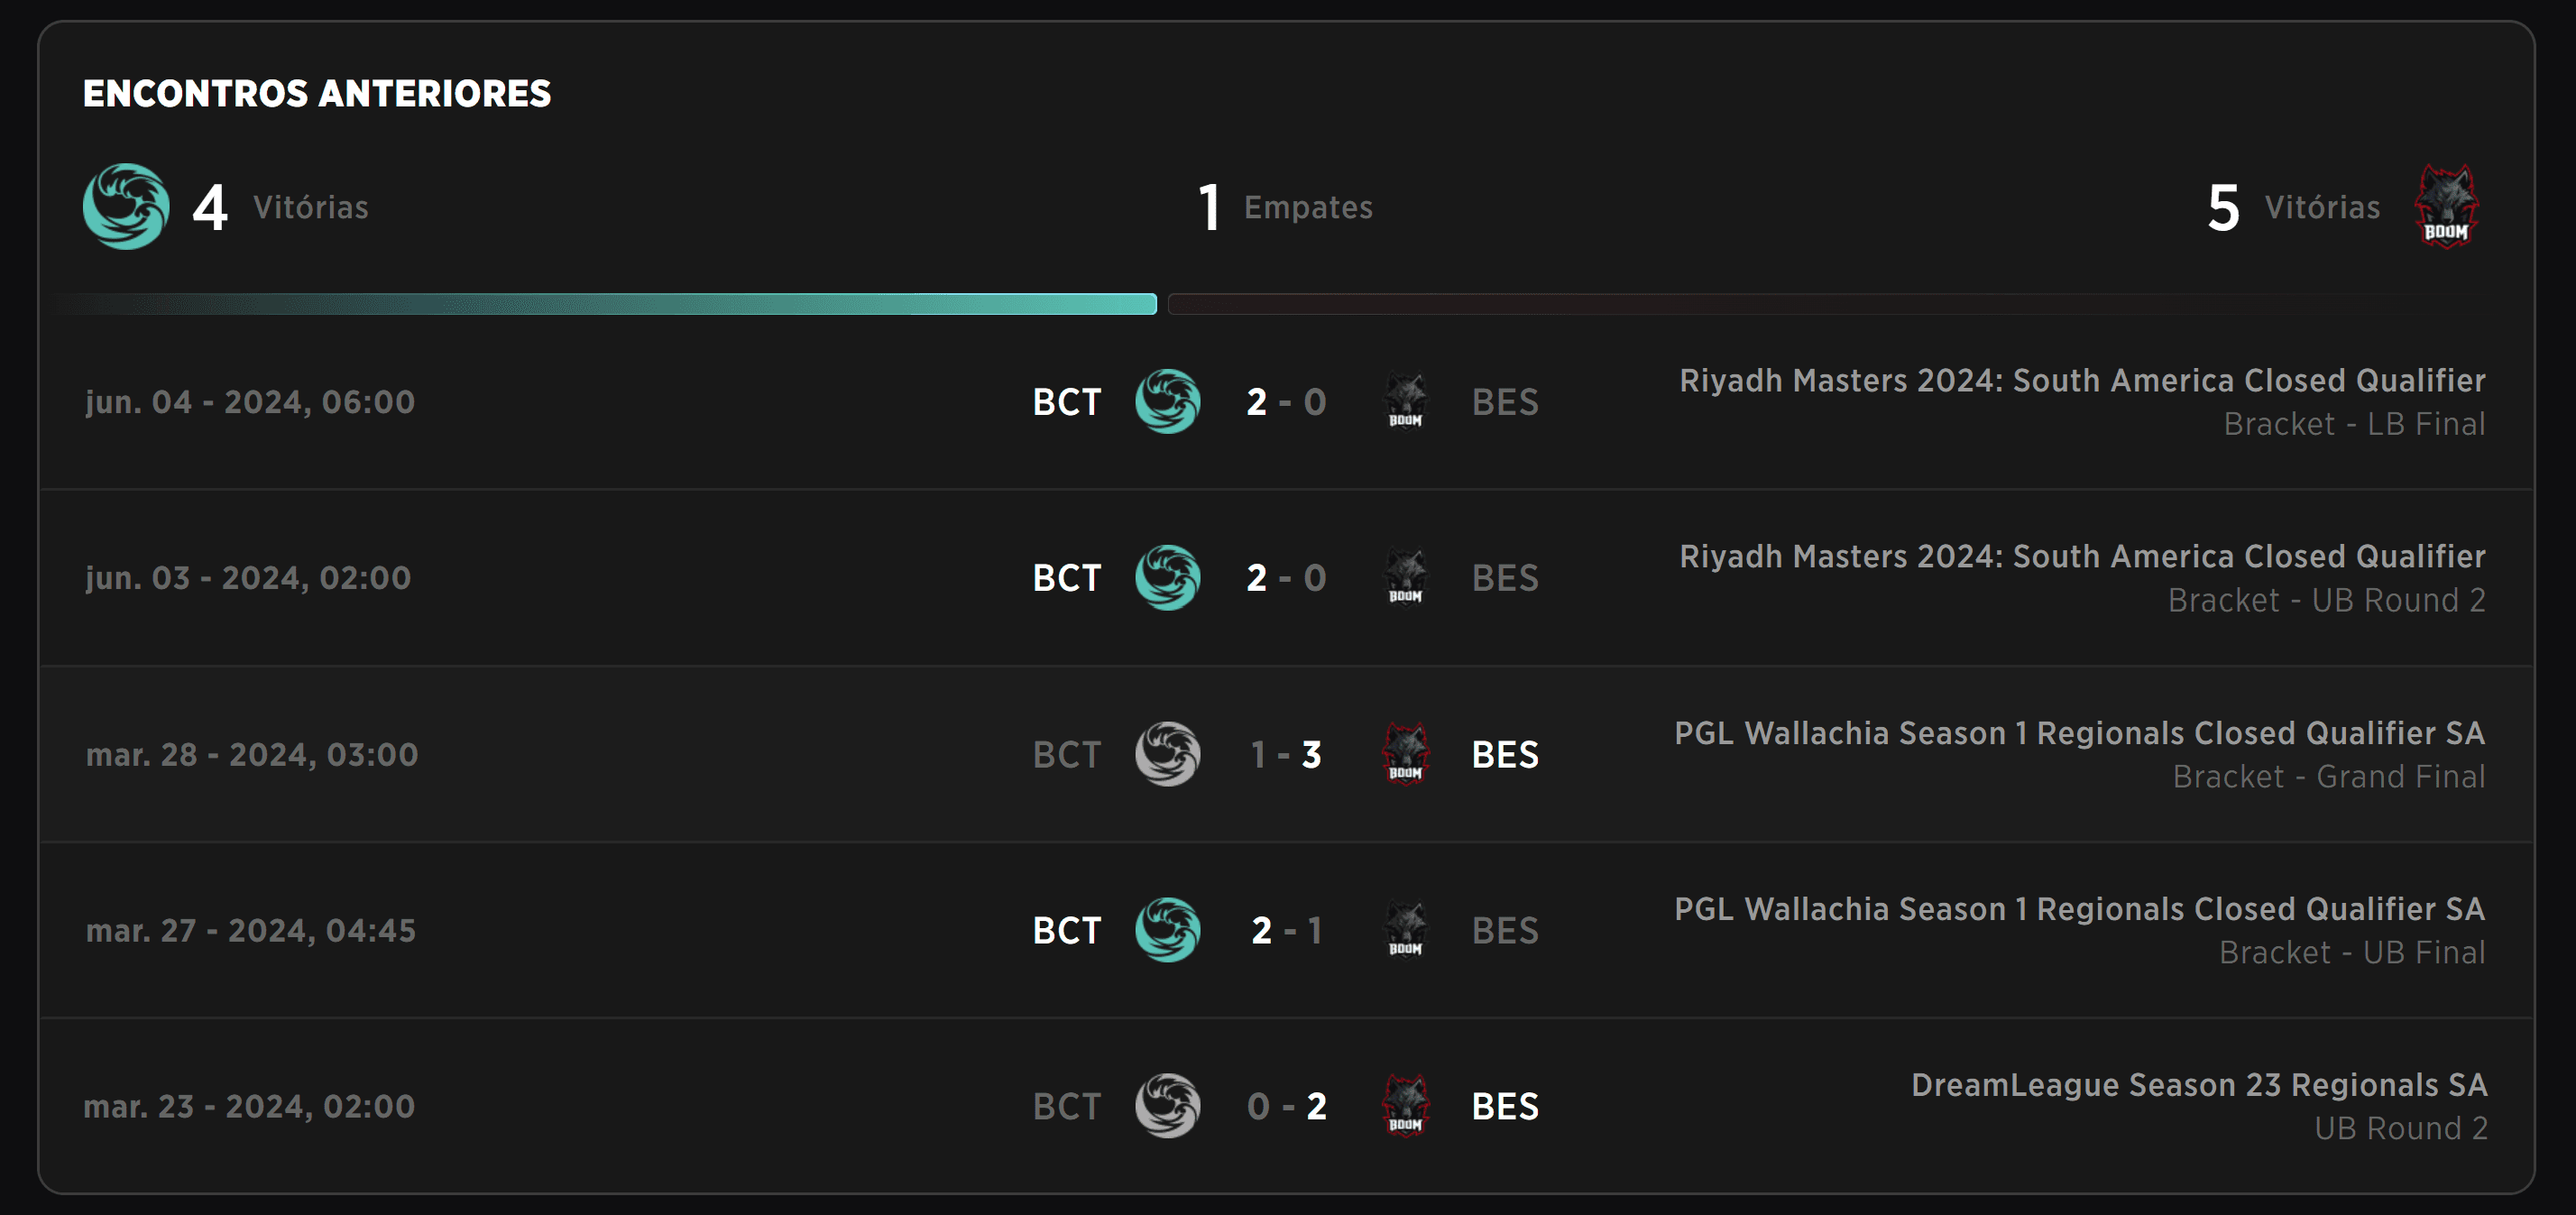Click BCT team name in March 27 match

(x=1066, y=930)
